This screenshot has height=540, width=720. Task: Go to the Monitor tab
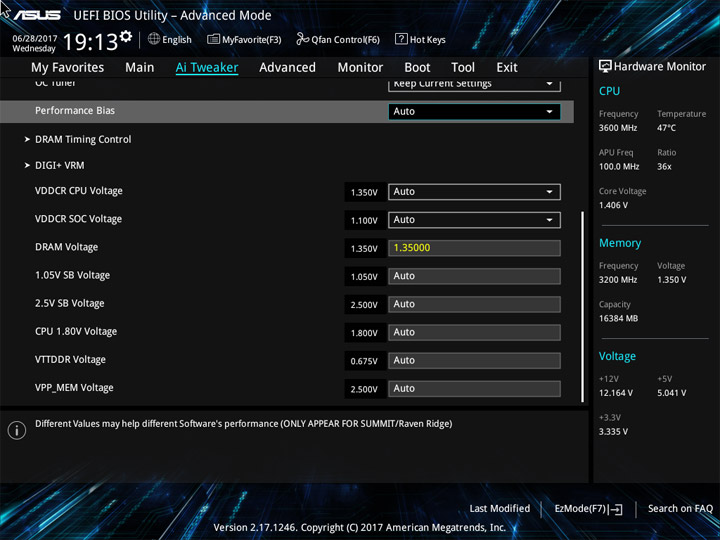pyautogui.click(x=360, y=68)
